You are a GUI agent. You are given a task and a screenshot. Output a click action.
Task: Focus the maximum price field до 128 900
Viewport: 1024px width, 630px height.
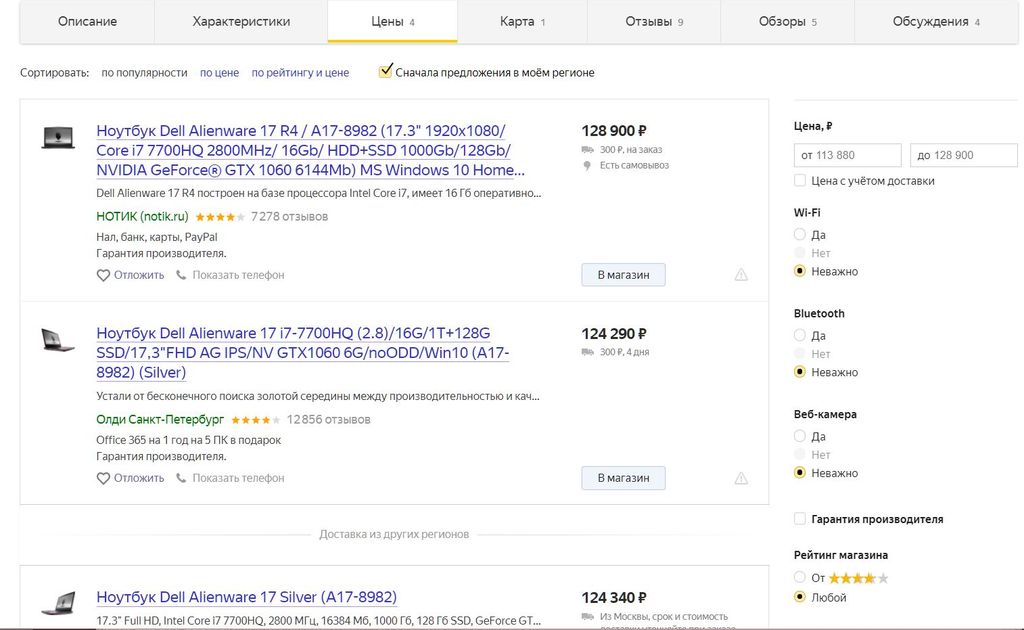[964, 155]
